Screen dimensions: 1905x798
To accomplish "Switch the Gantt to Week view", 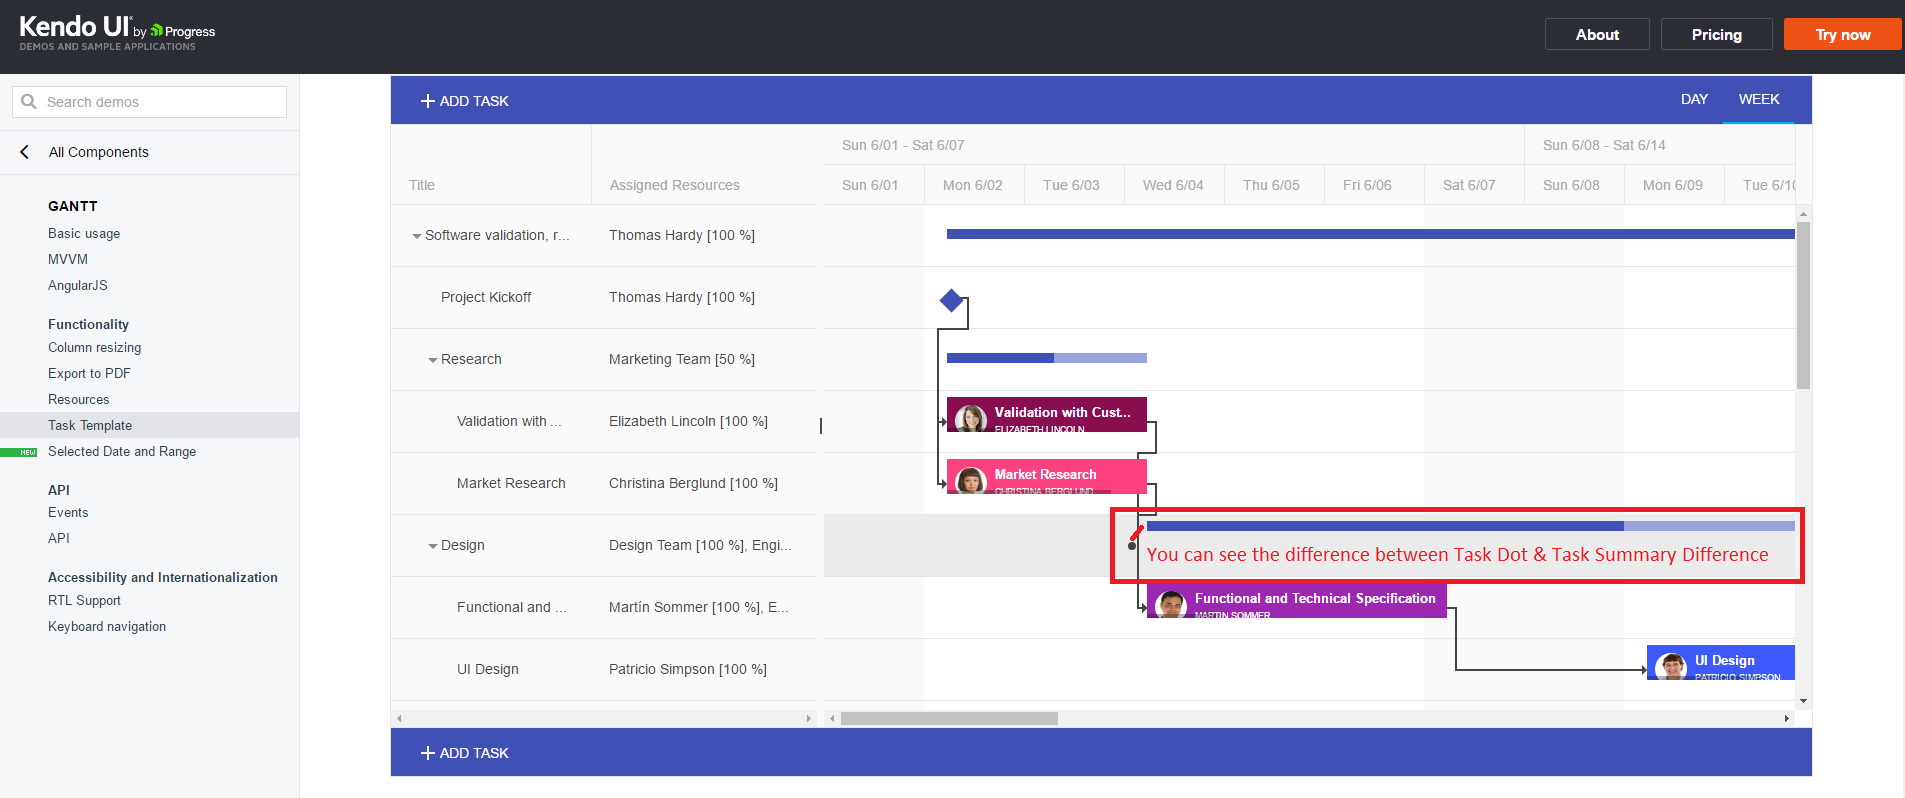I will click(1759, 99).
